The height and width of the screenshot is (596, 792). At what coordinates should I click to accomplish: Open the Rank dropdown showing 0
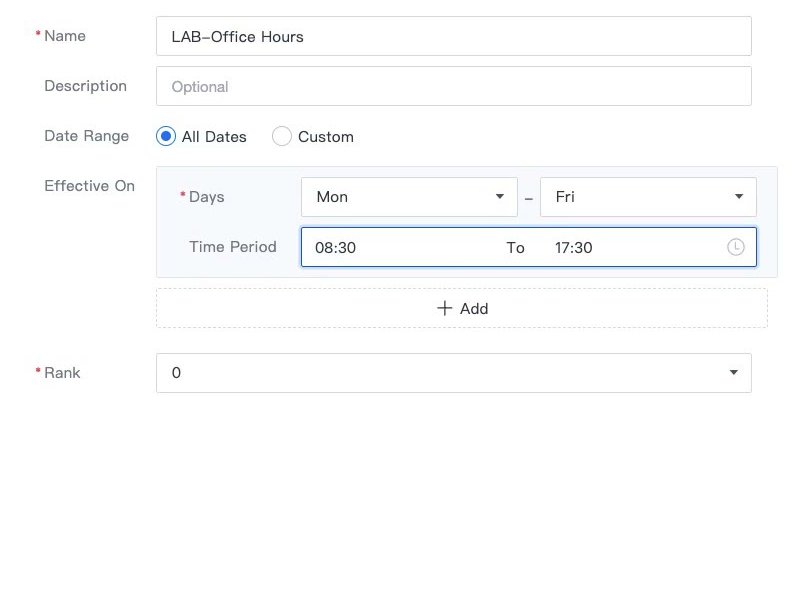(x=454, y=373)
